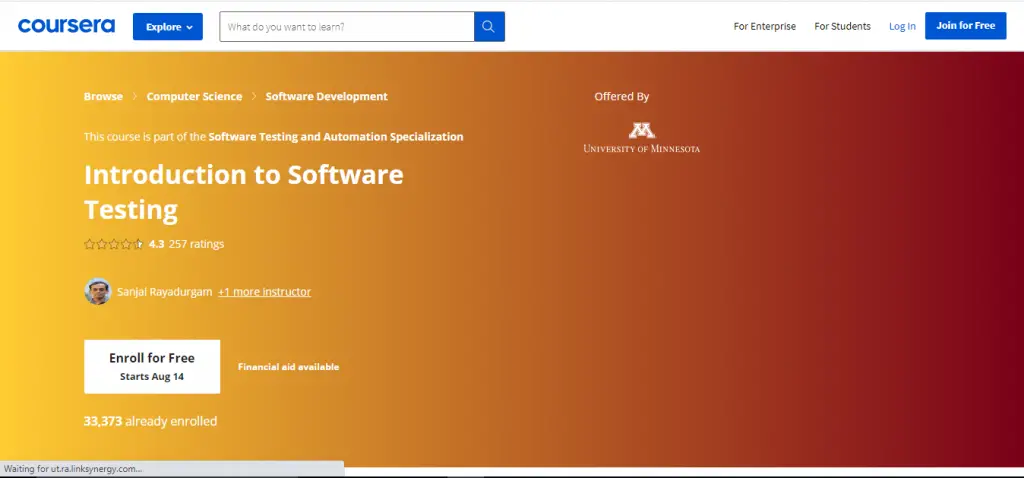
Task: Click the Log In link
Action: 902,27
